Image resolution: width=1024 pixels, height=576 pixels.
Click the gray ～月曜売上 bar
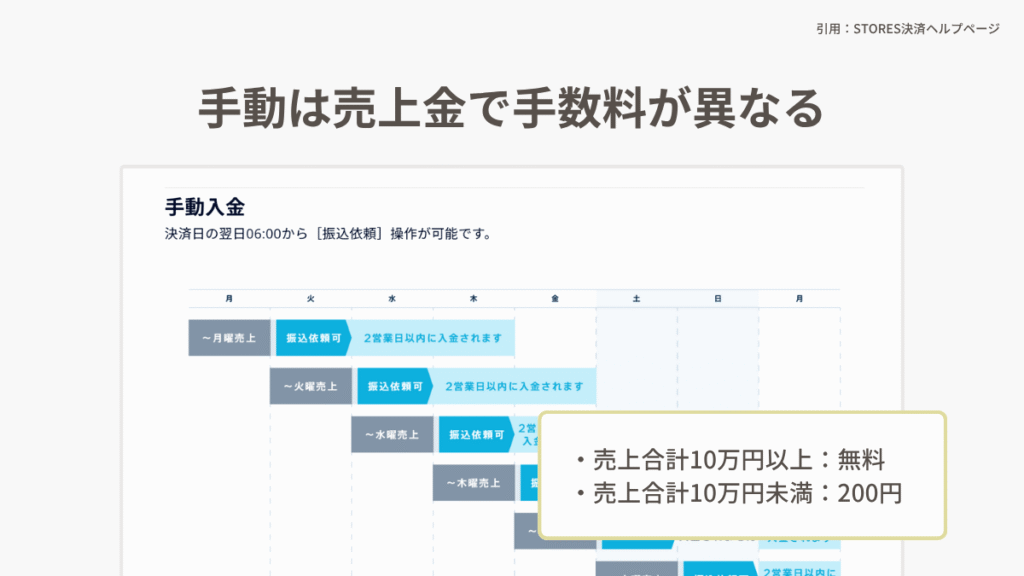(229, 338)
